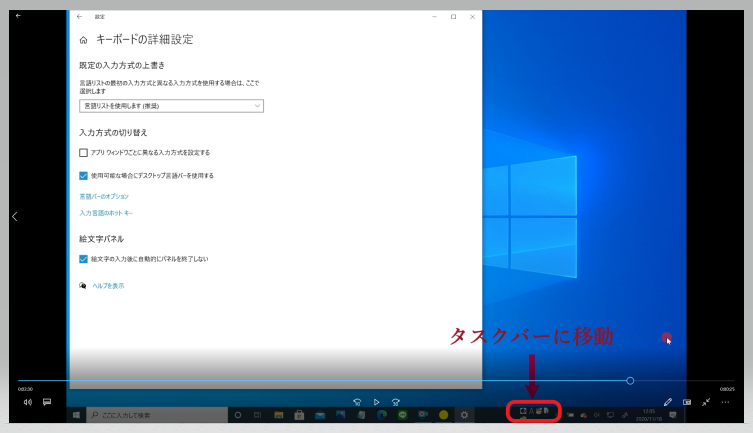Open the pencil edit tool in player

[667, 402]
